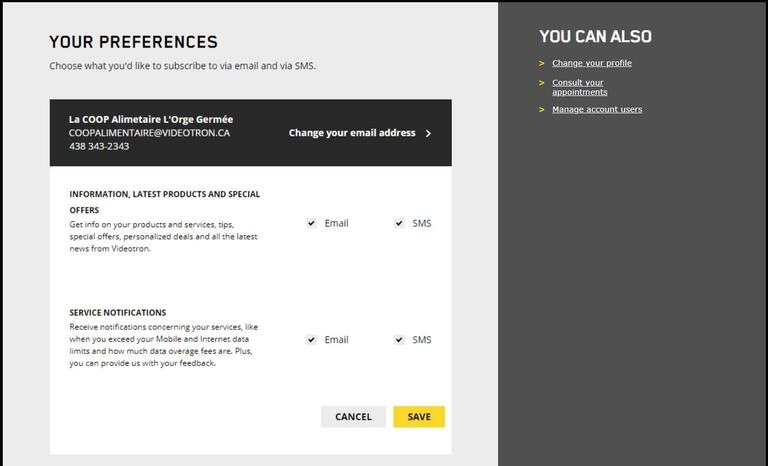768x466 pixels.
Task: Click the phone number 438 343-2343
Action: coord(99,147)
